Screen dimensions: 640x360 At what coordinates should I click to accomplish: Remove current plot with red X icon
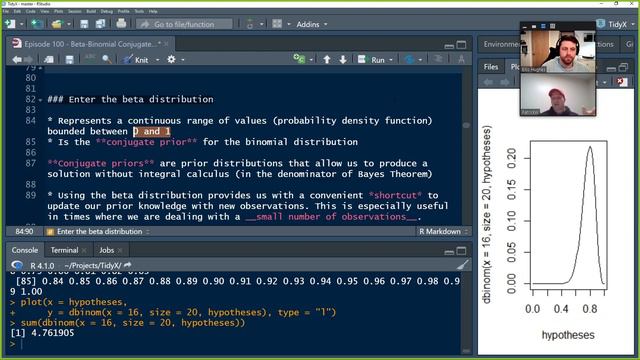click(621, 82)
